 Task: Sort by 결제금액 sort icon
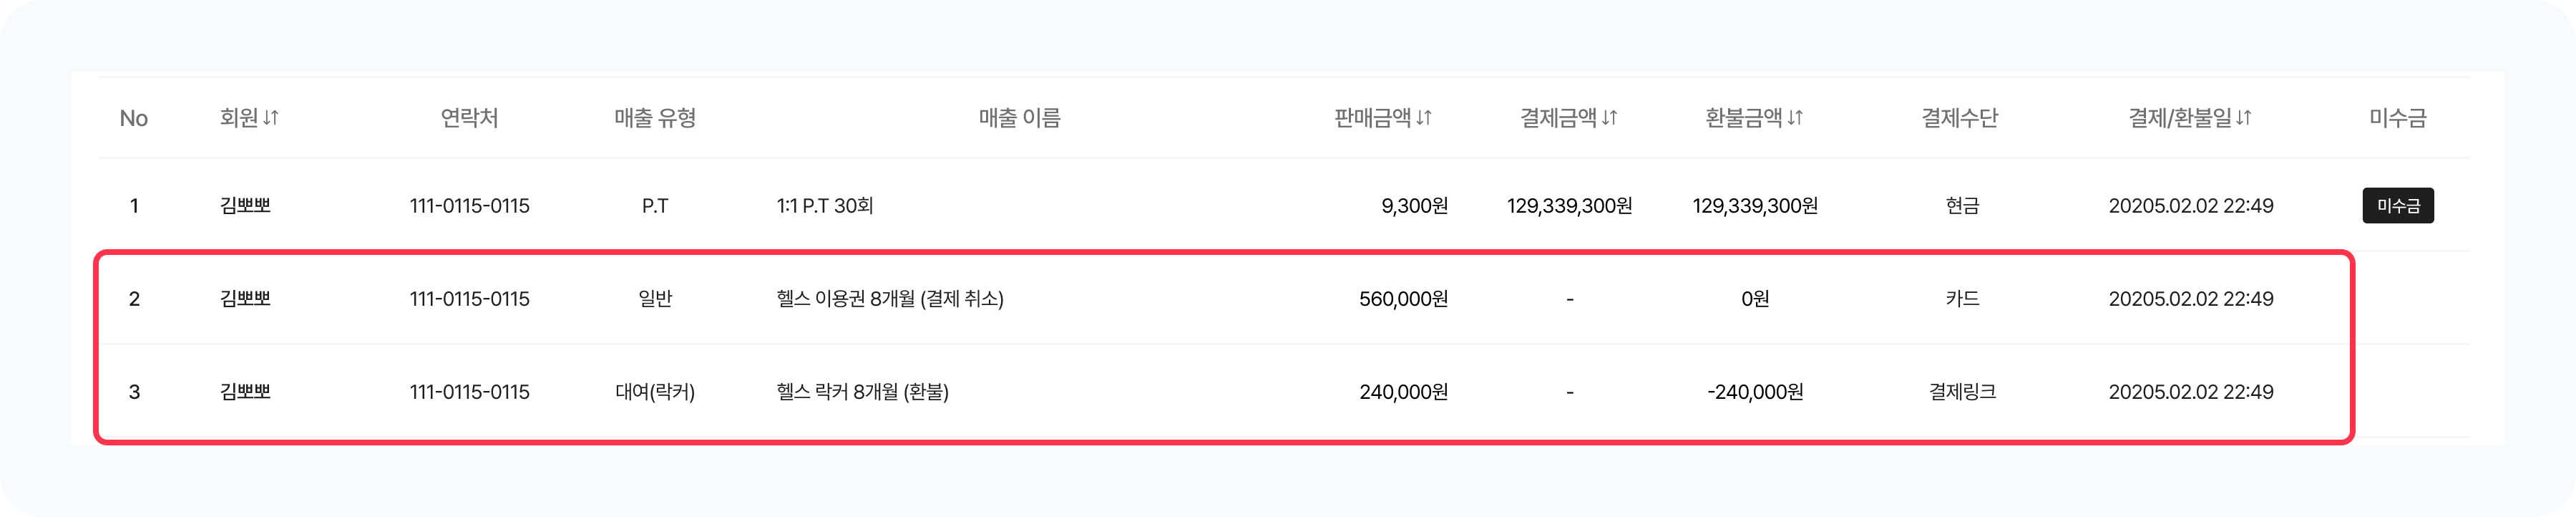coord(1609,118)
